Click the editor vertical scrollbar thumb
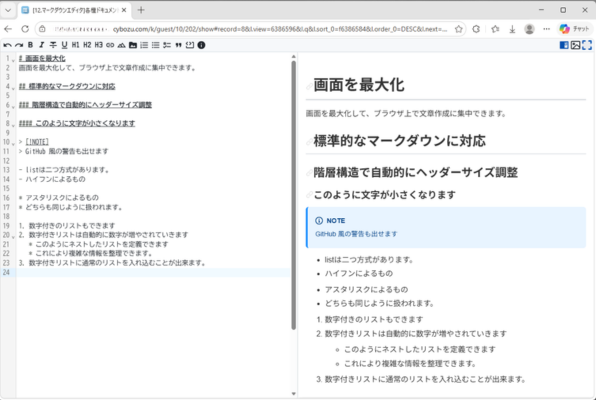The height and width of the screenshot is (400, 600). point(293,194)
